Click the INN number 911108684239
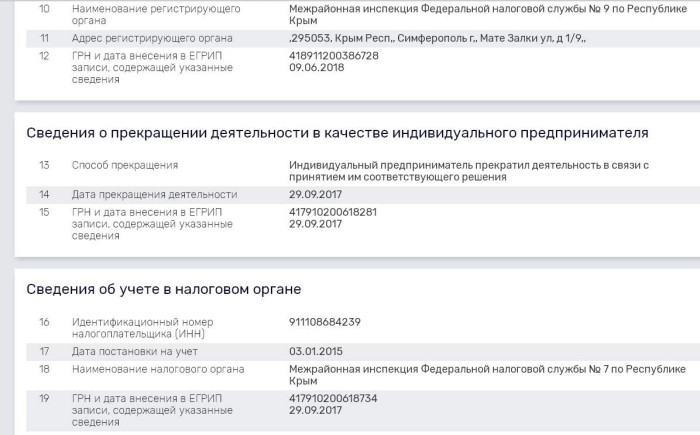This screenshot has width=700, height=435. (325, 322)
